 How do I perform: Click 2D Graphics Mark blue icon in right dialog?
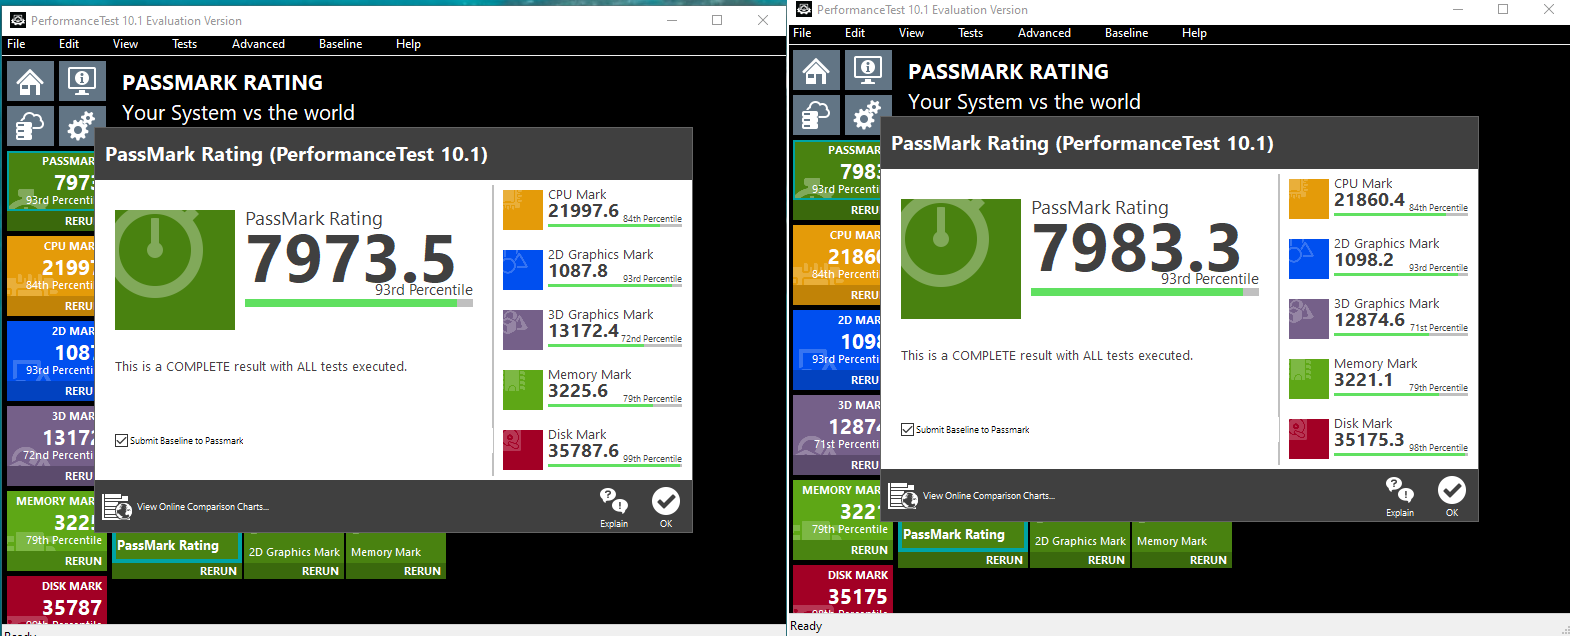pos(1308,259)
